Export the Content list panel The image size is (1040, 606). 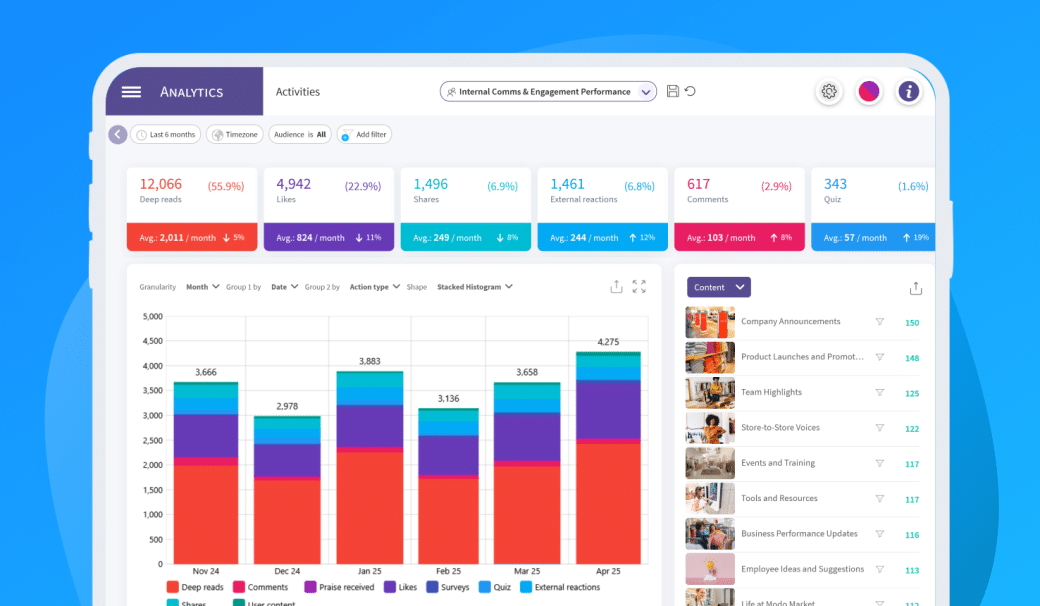click(x=915, y=288)
